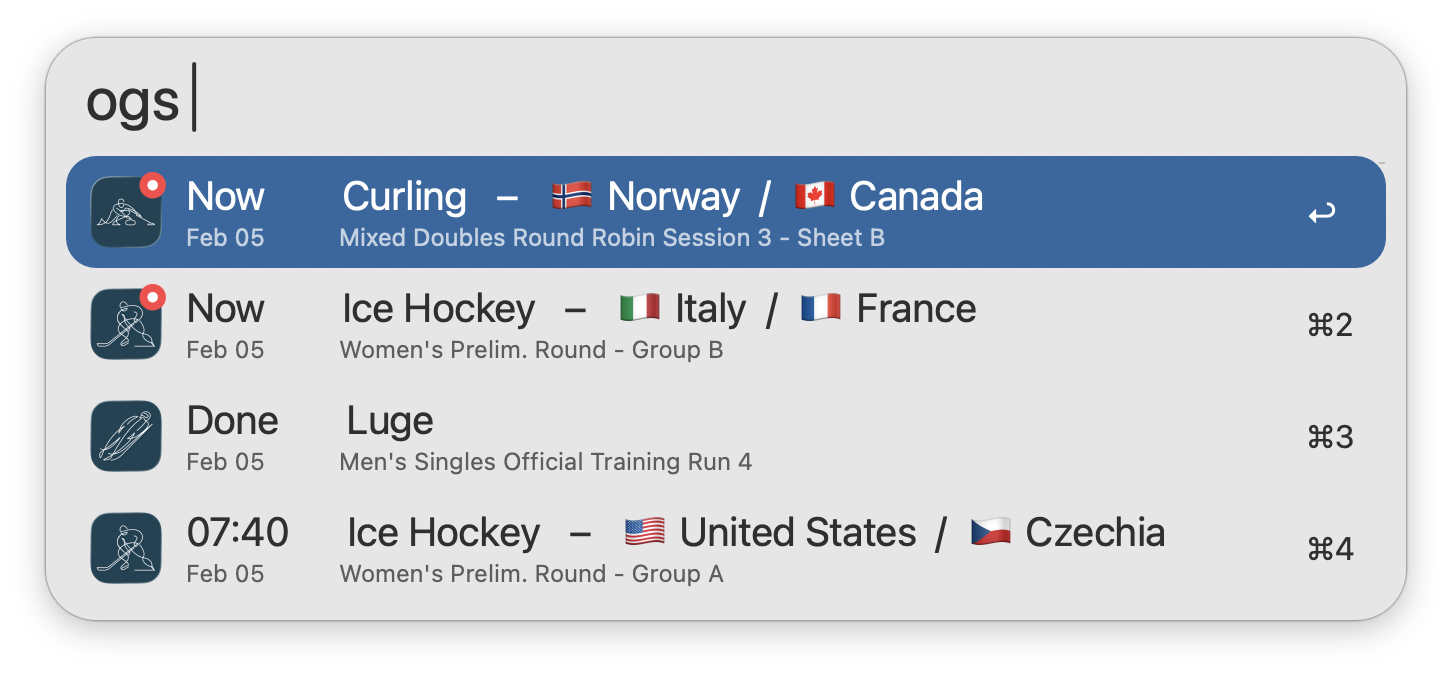Click the Ice Hockey icon beside Italy match

pos(126,324)
